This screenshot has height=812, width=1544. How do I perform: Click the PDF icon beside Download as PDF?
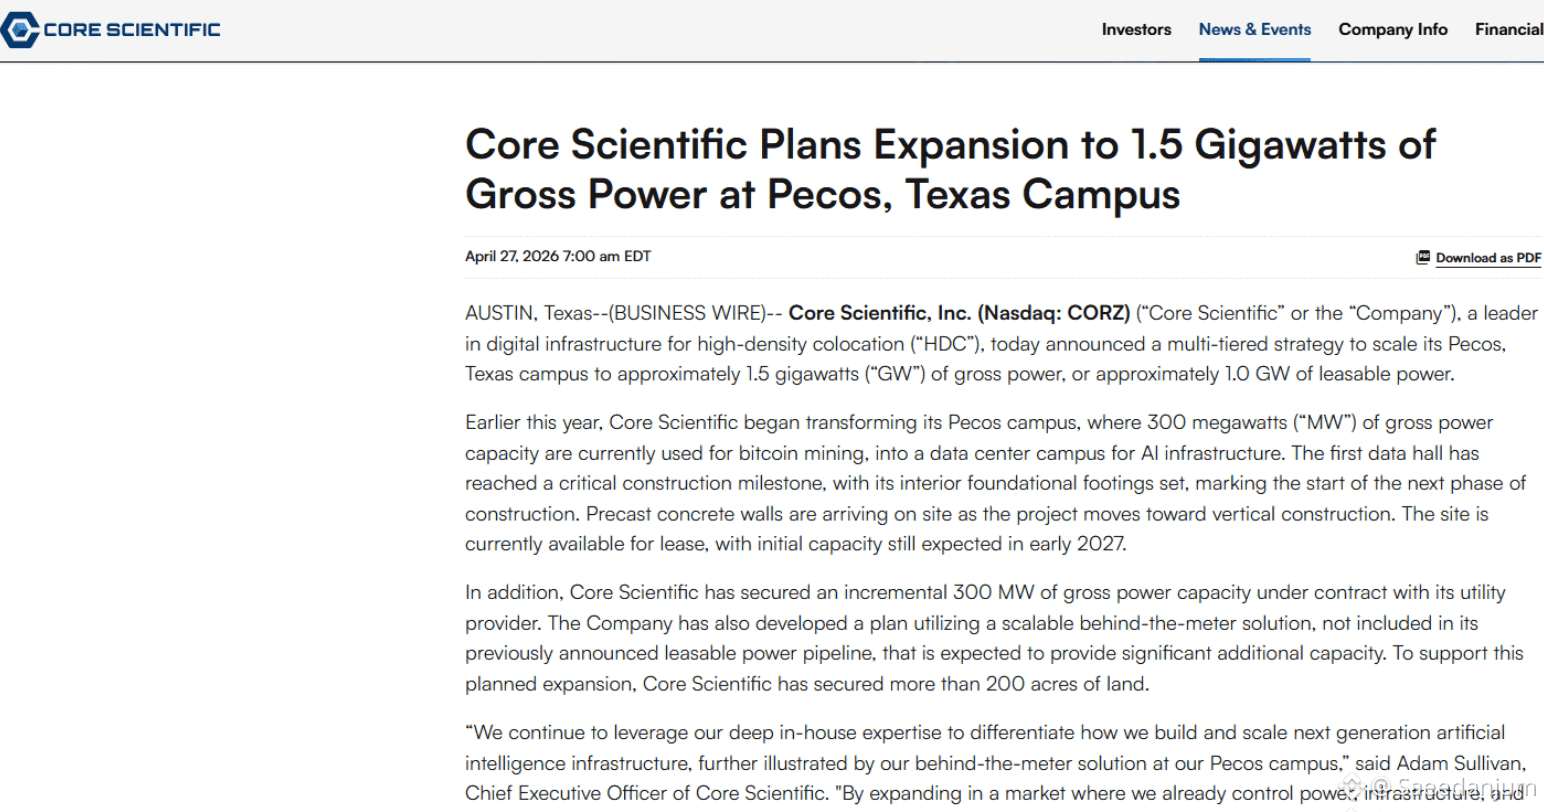1423,257
